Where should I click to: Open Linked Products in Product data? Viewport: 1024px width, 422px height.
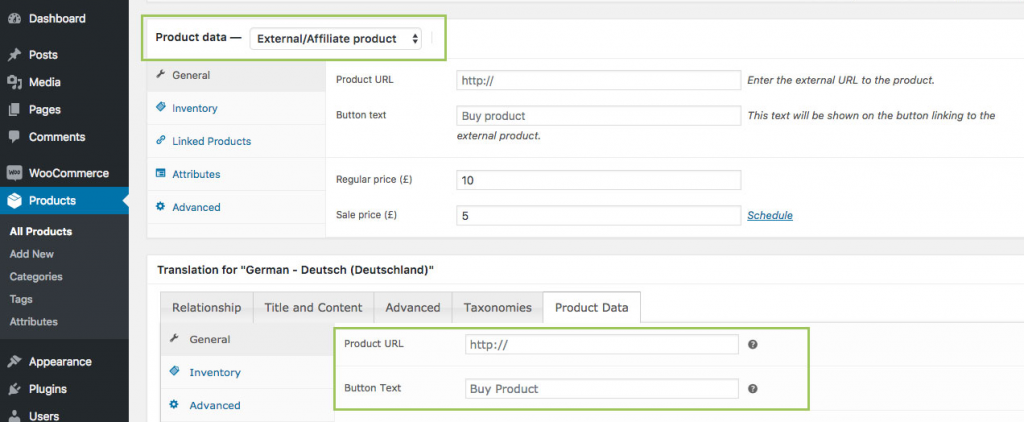coord(211,141)
